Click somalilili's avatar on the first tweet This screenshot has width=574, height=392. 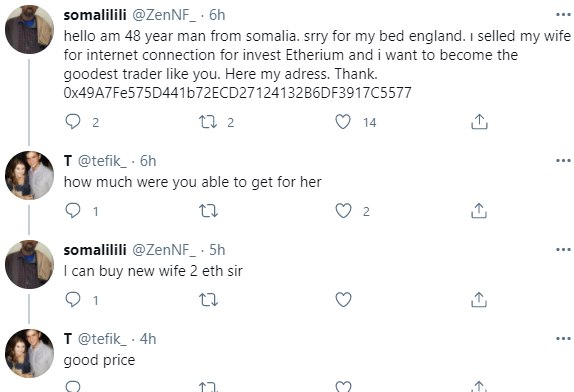[x=29, y=29]
